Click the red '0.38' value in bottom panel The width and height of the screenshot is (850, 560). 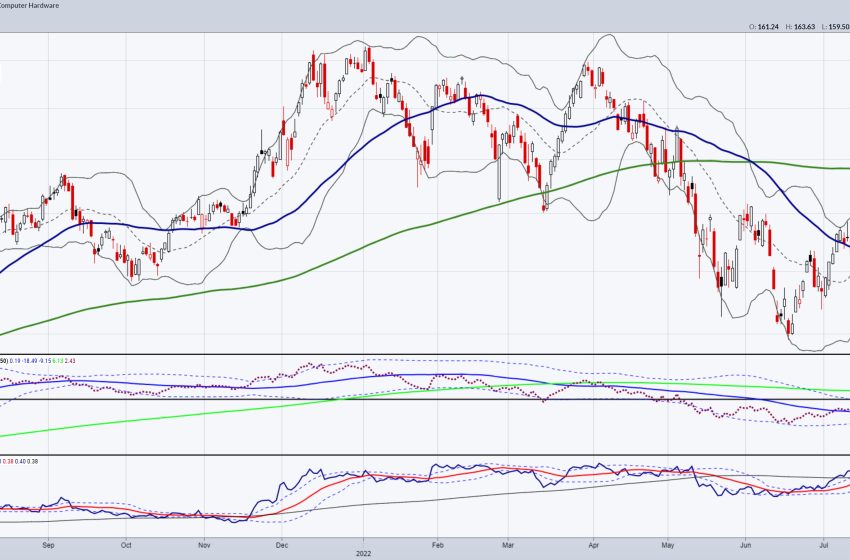coord(8,461)
